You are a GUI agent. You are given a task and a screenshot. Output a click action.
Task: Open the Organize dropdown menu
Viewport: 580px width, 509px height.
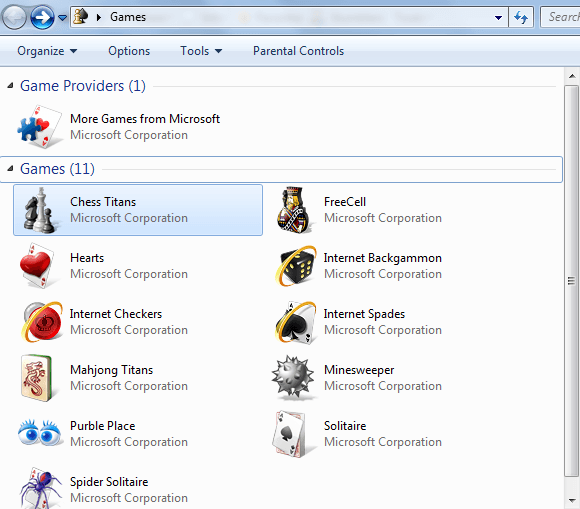click(x=47, y=51)
